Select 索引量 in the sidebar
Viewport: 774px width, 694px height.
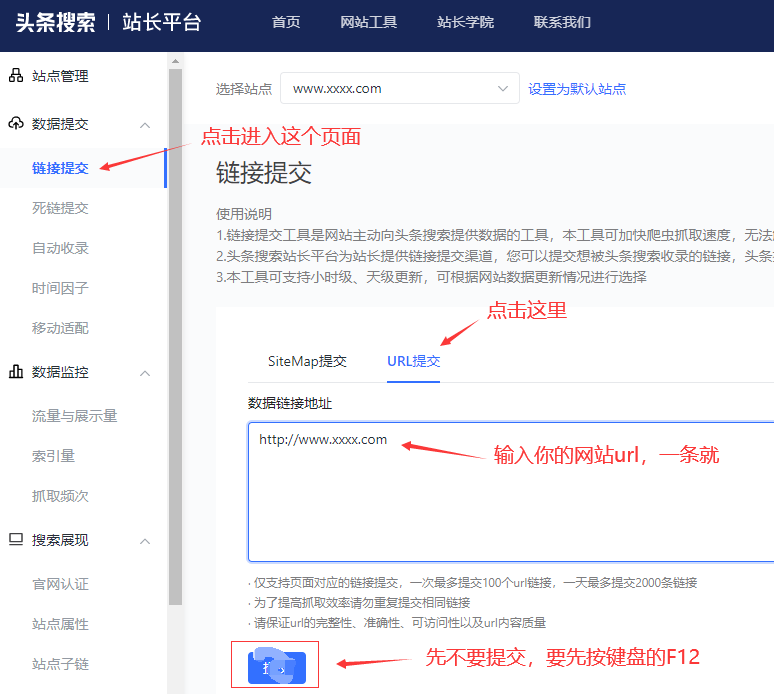(53, 456)
